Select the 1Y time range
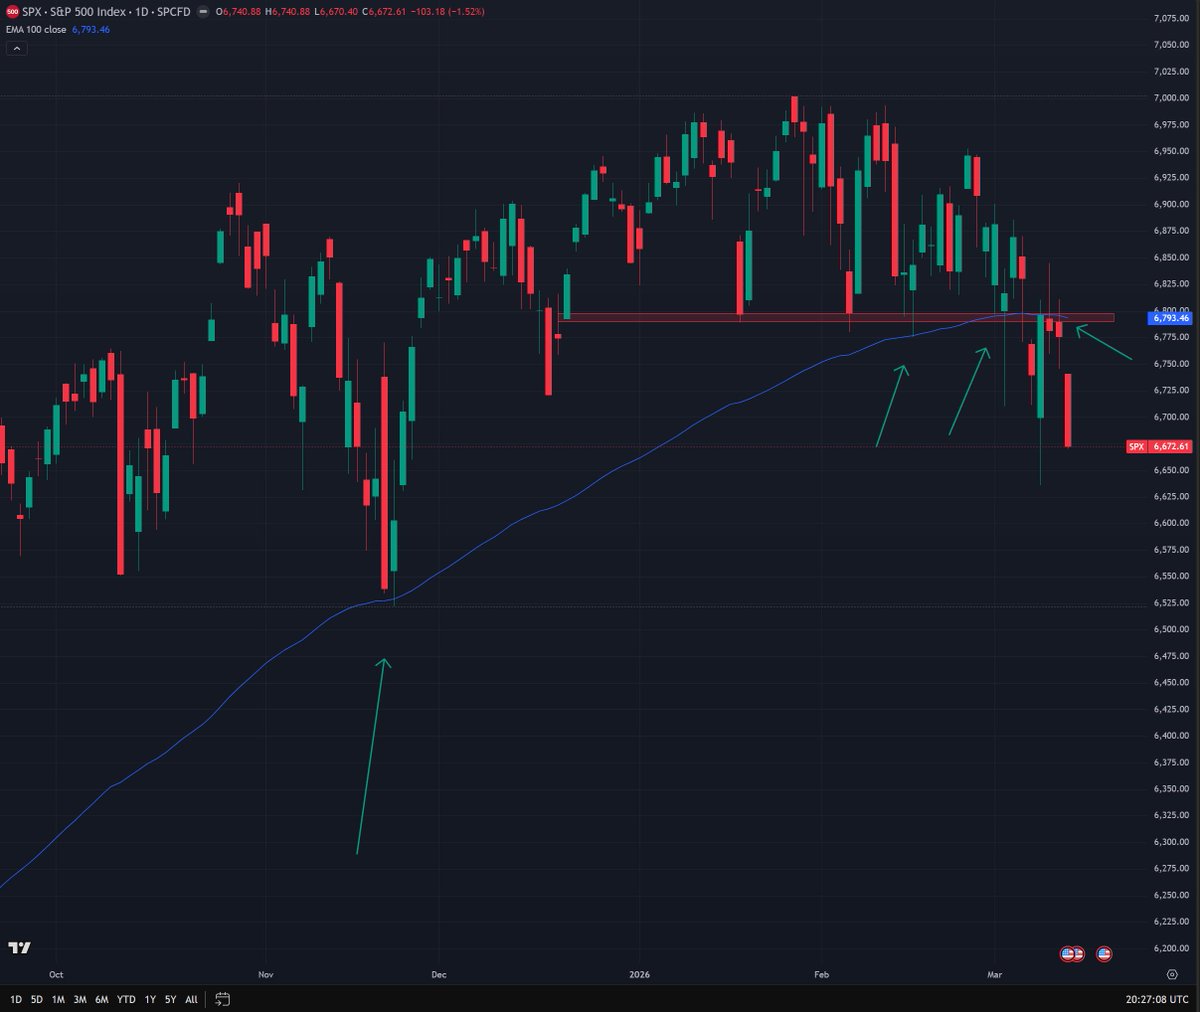 150,999
